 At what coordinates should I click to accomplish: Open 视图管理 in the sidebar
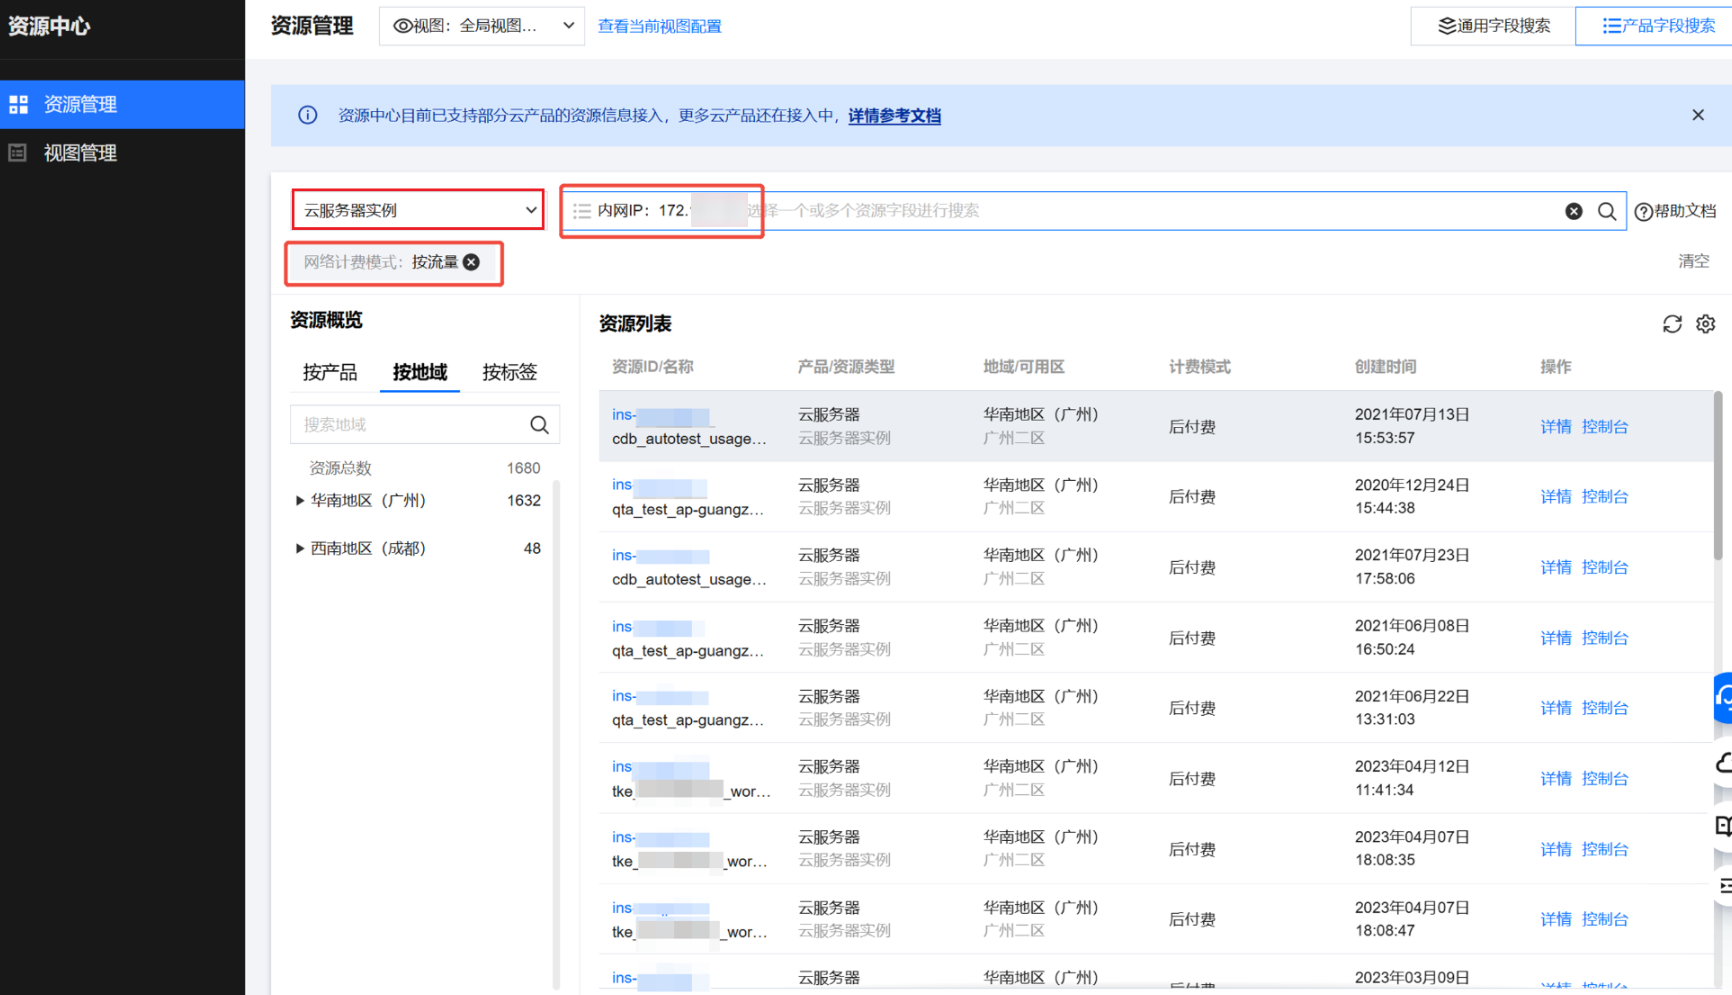coord(80,153)
